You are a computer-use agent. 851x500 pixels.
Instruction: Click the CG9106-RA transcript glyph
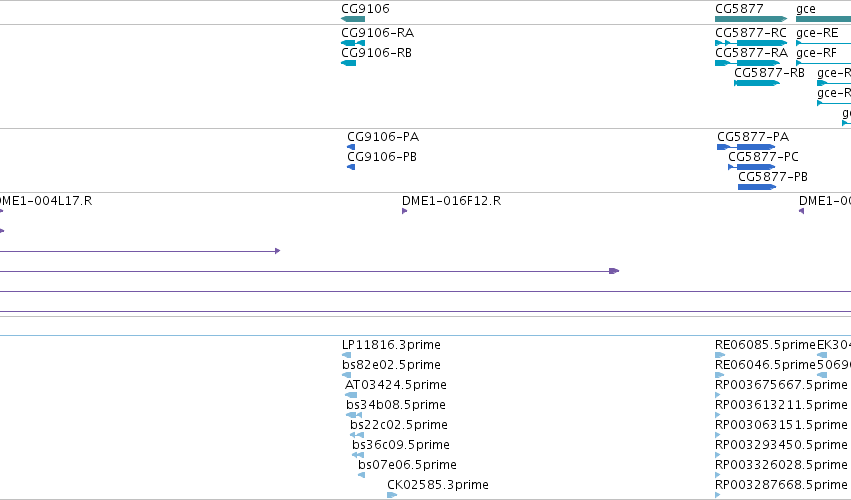pos(353,43)
